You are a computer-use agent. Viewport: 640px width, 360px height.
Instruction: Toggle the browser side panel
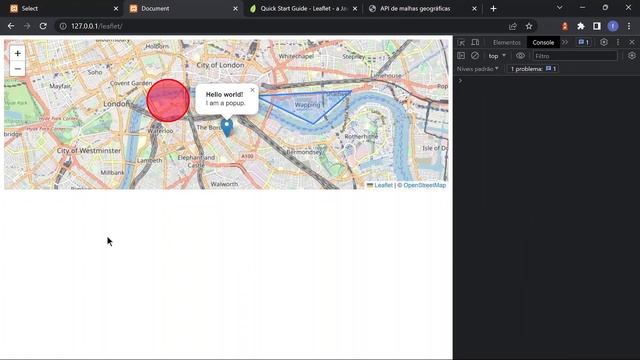tap(597, 26)
